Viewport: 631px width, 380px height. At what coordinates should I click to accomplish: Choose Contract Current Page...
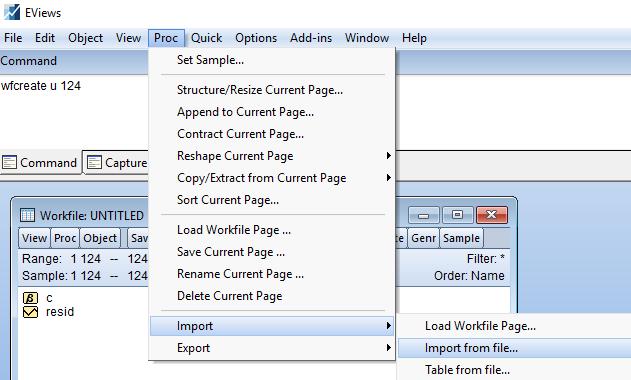click(272, 134)
